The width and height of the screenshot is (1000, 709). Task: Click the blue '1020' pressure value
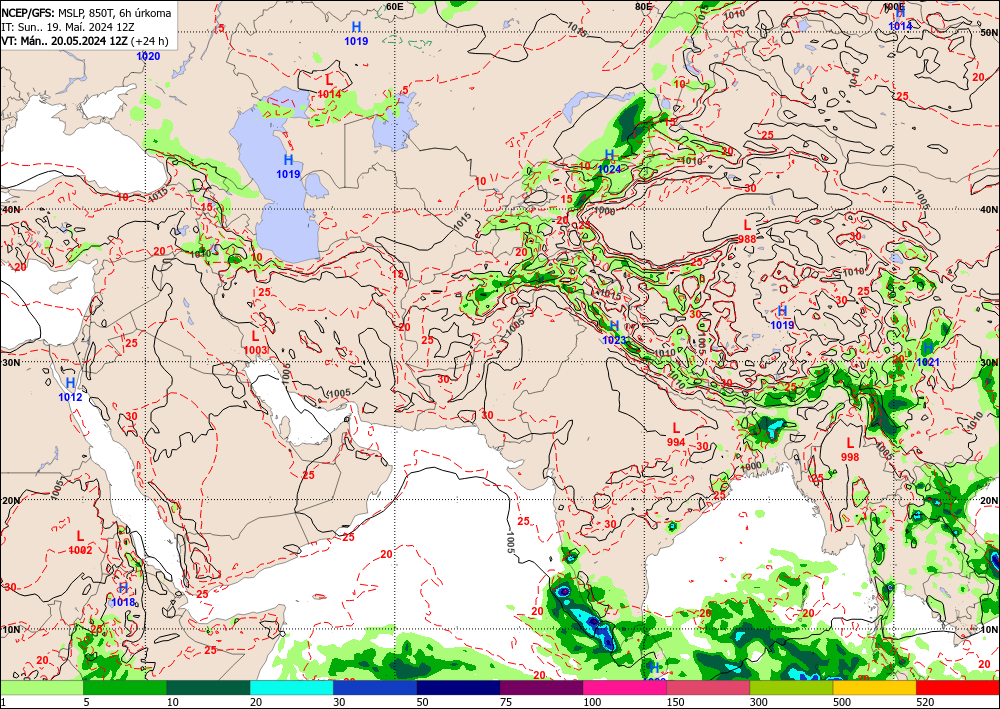[x=149, y=56]
